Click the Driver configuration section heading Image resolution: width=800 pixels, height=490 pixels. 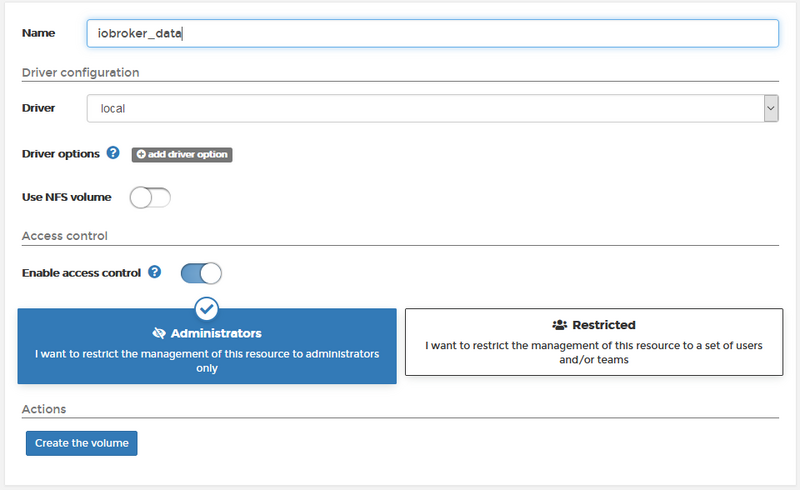tap(81, 72)
